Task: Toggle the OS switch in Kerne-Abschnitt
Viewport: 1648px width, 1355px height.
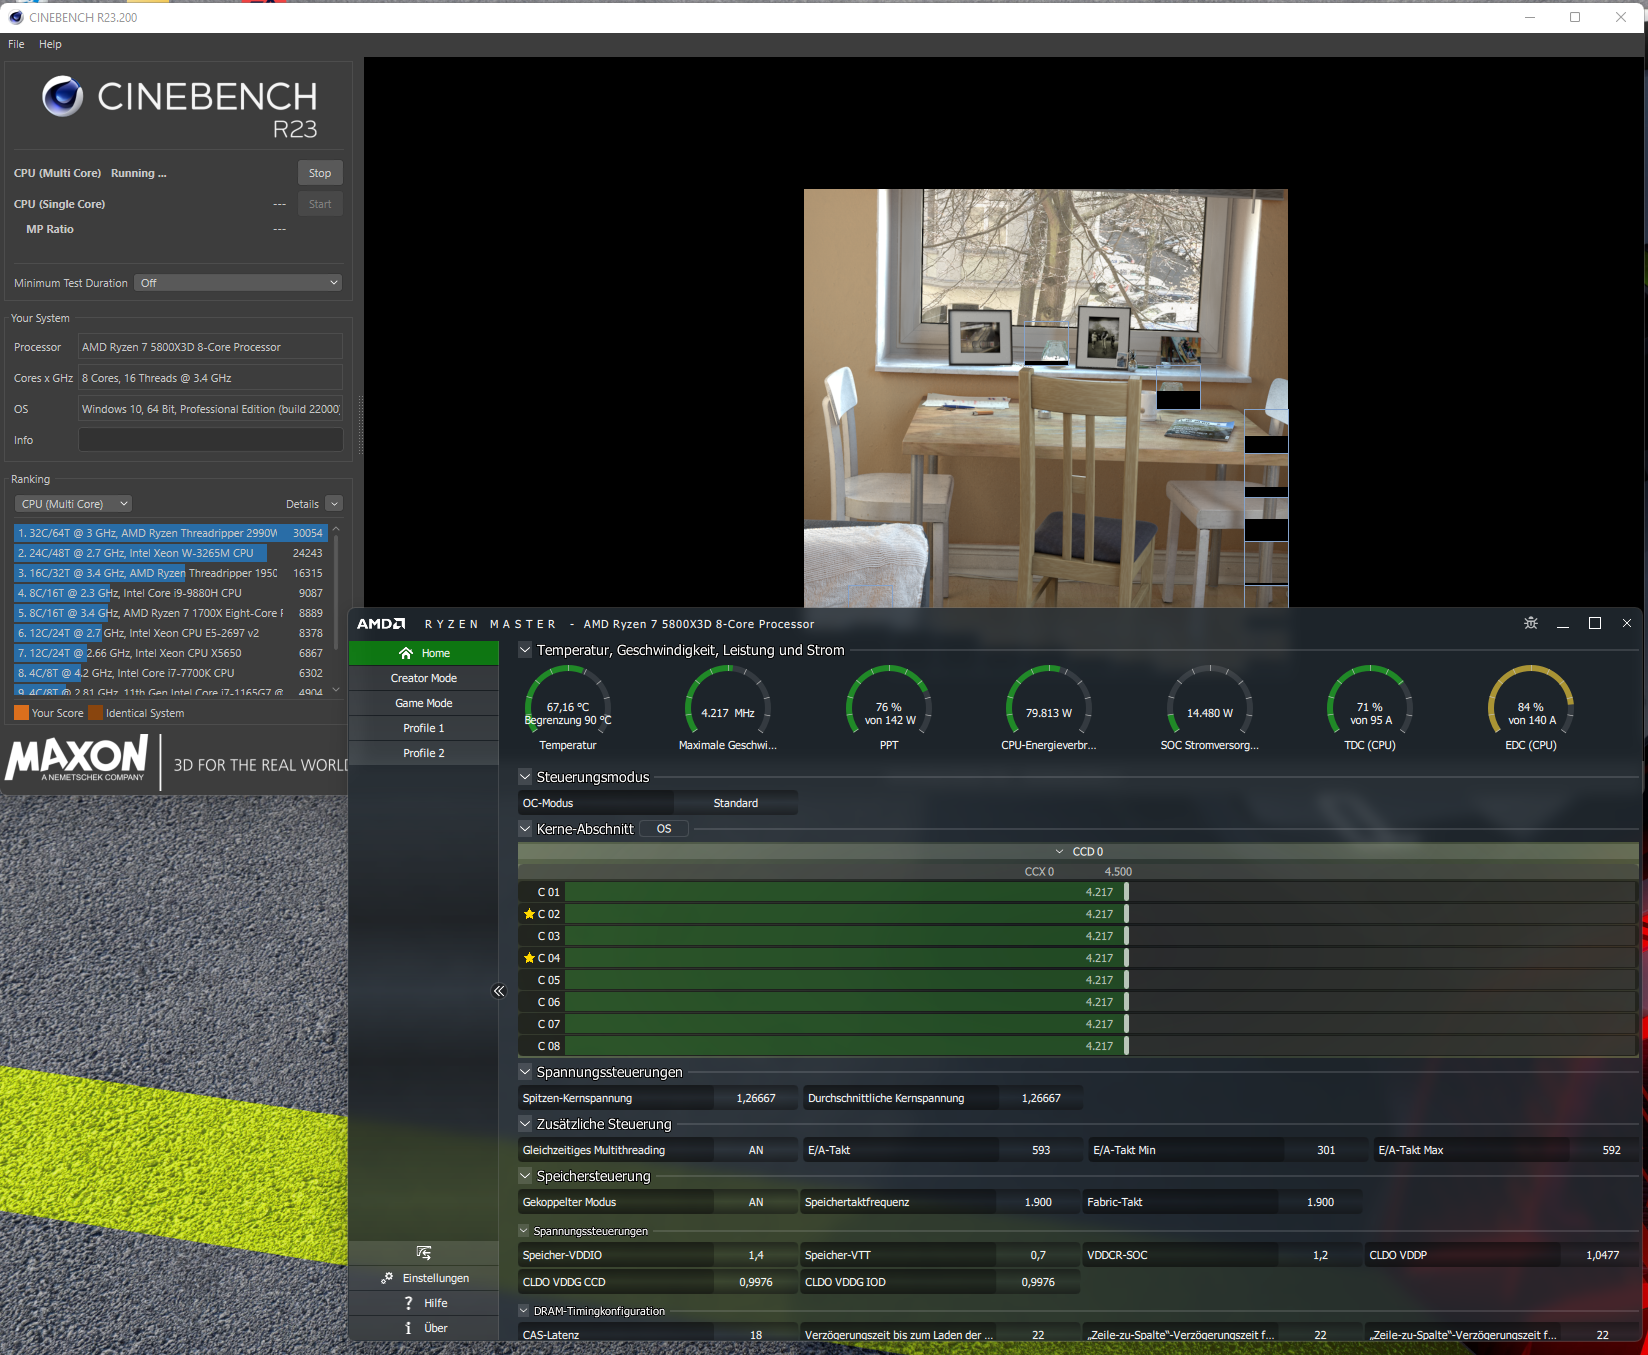Action: pyautogui.click(x=664, y=829)
